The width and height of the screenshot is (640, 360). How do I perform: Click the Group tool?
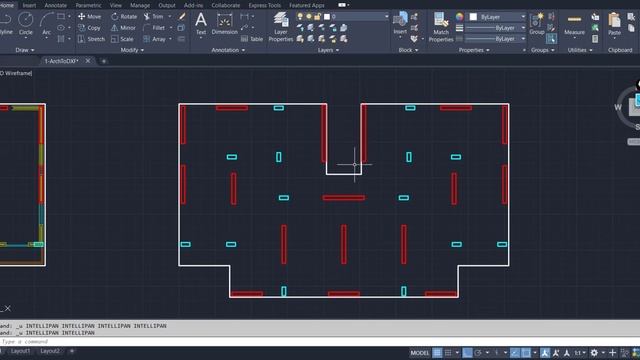[536, 24]
